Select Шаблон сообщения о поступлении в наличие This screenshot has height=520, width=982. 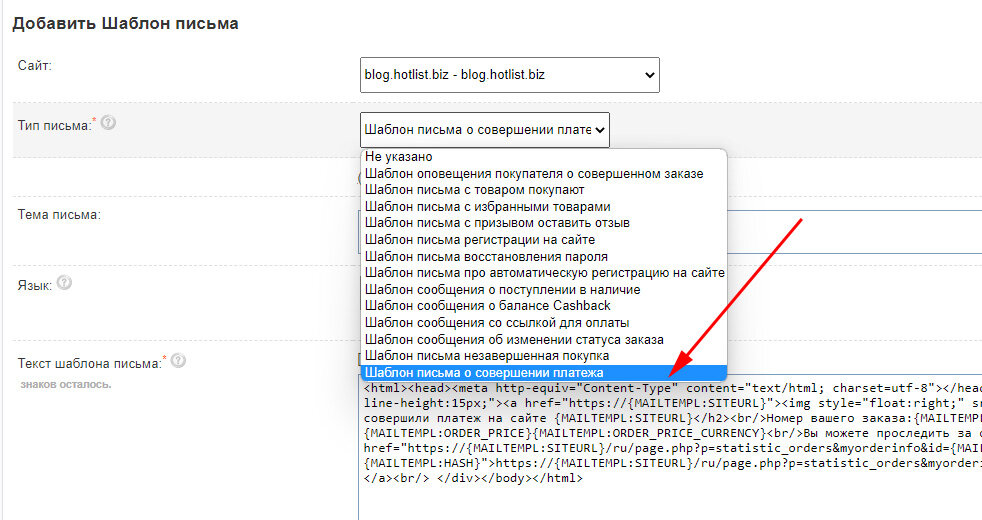[x=503, y=289]
